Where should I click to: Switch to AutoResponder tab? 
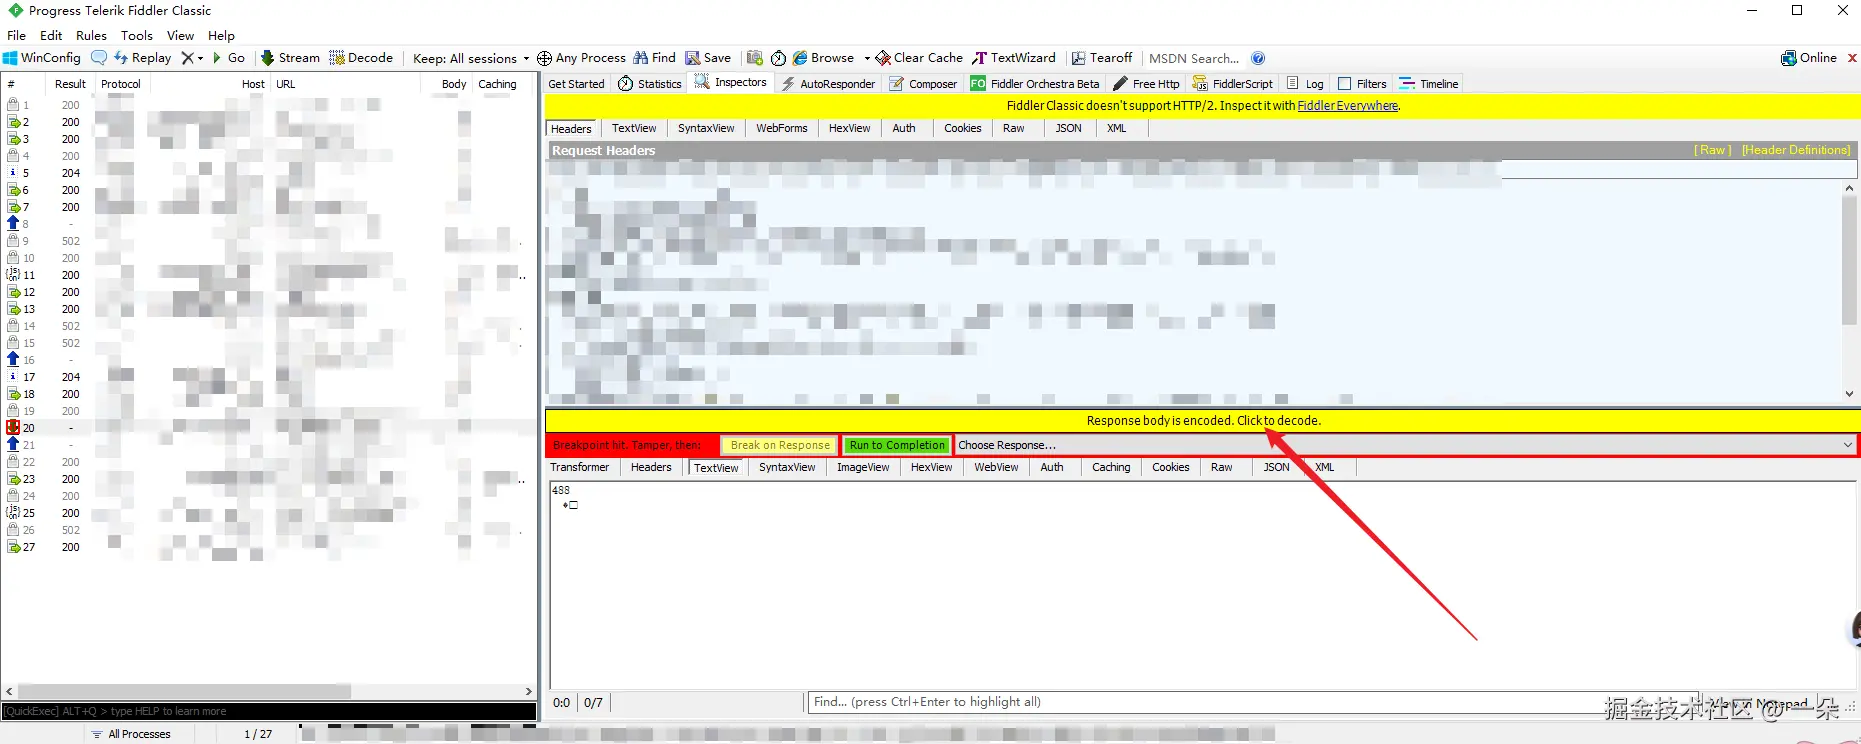828,84
